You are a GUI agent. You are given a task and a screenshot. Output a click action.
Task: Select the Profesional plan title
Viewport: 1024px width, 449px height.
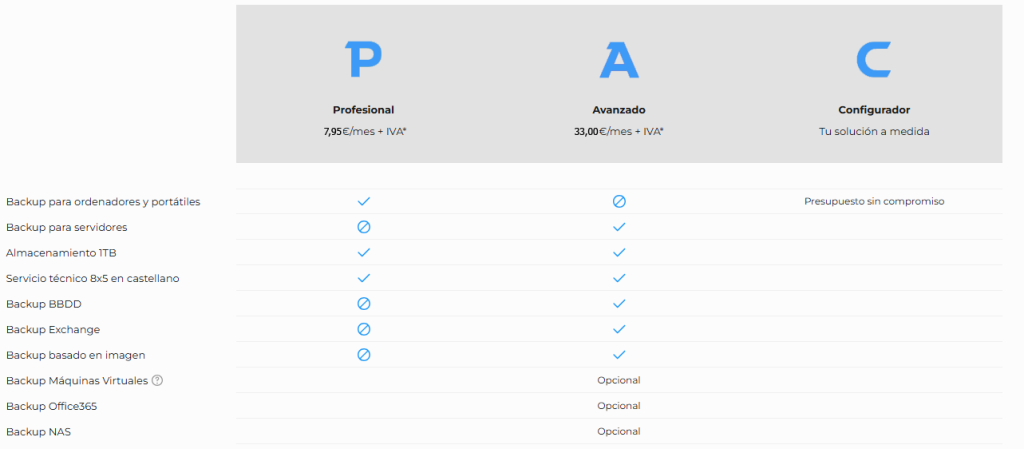tap(364, 110)
